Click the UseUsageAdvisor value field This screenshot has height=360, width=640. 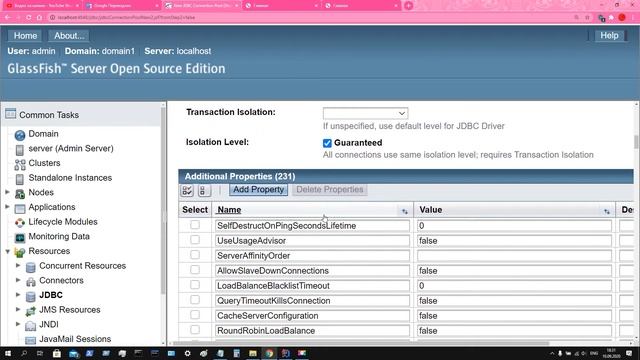pos(514,241)
